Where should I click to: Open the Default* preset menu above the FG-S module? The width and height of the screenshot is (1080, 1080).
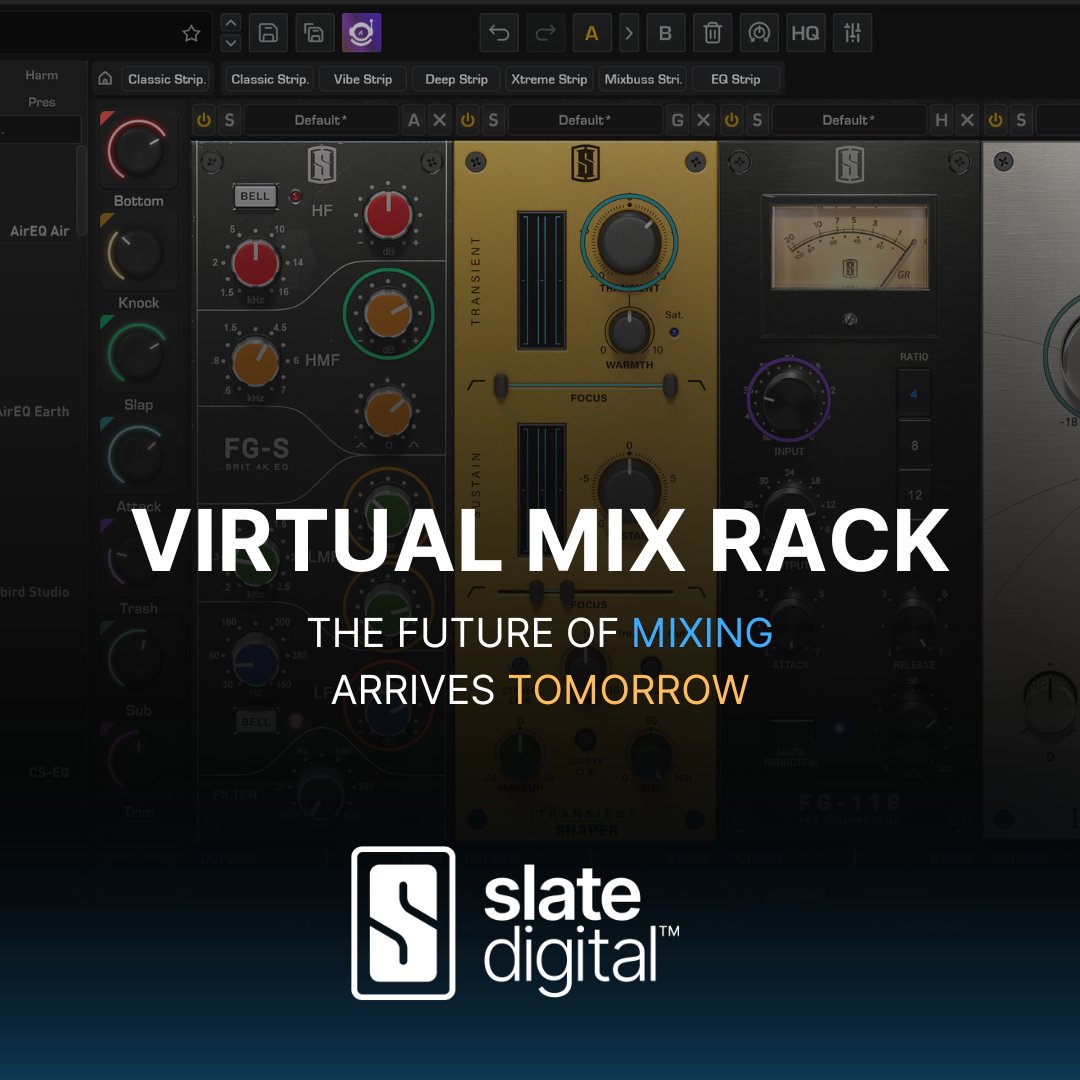(x=321, y=120)
